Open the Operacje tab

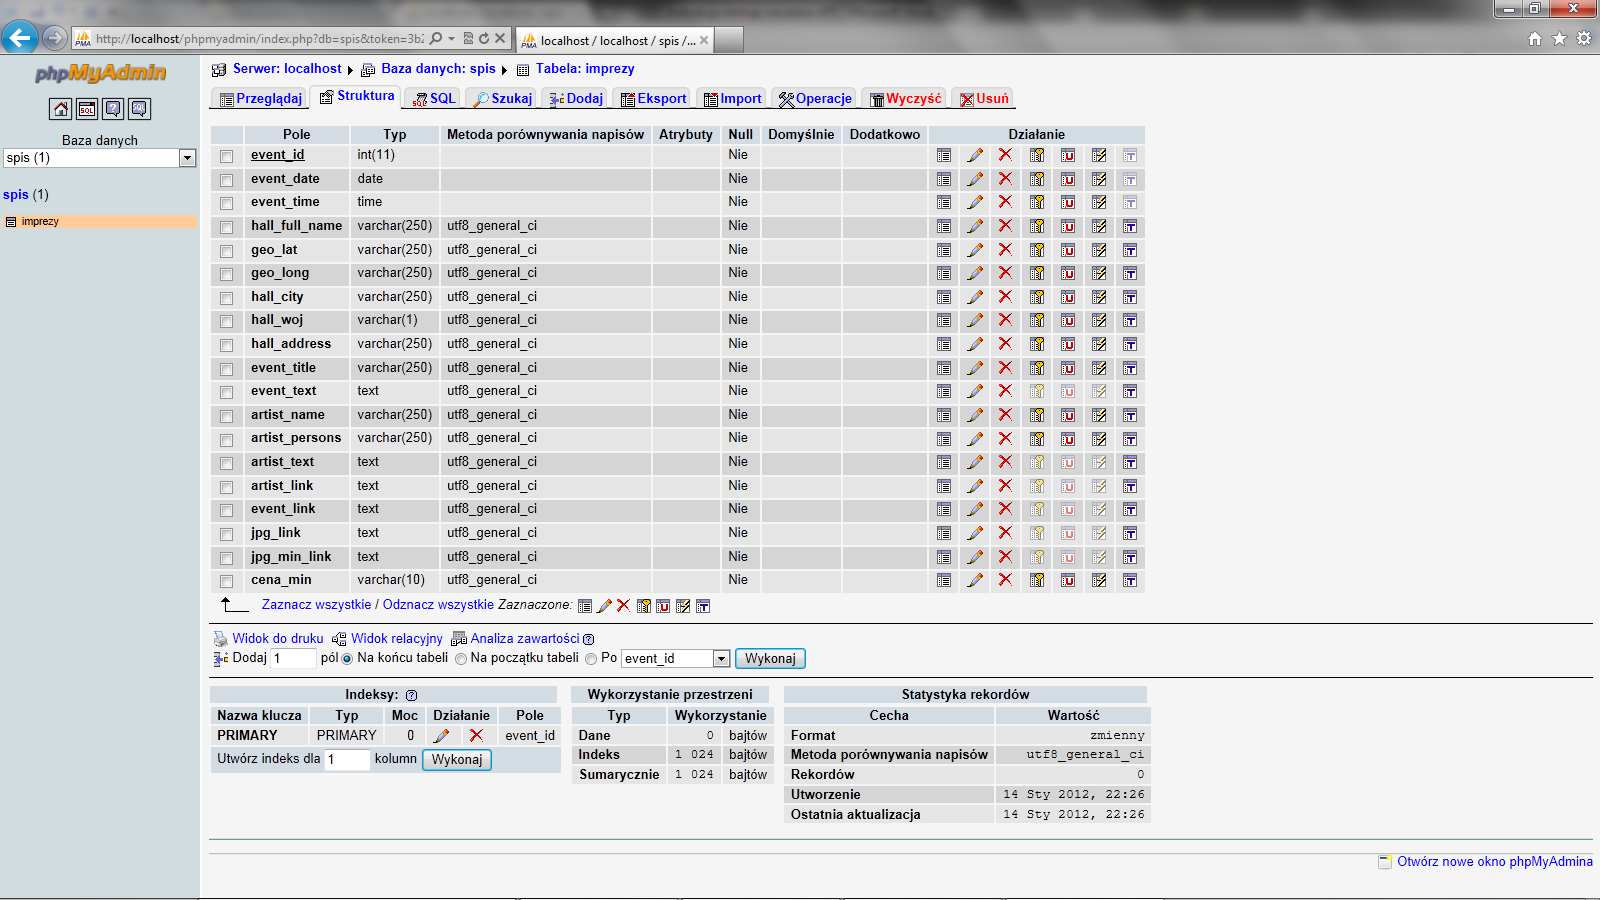click(815, 99)
